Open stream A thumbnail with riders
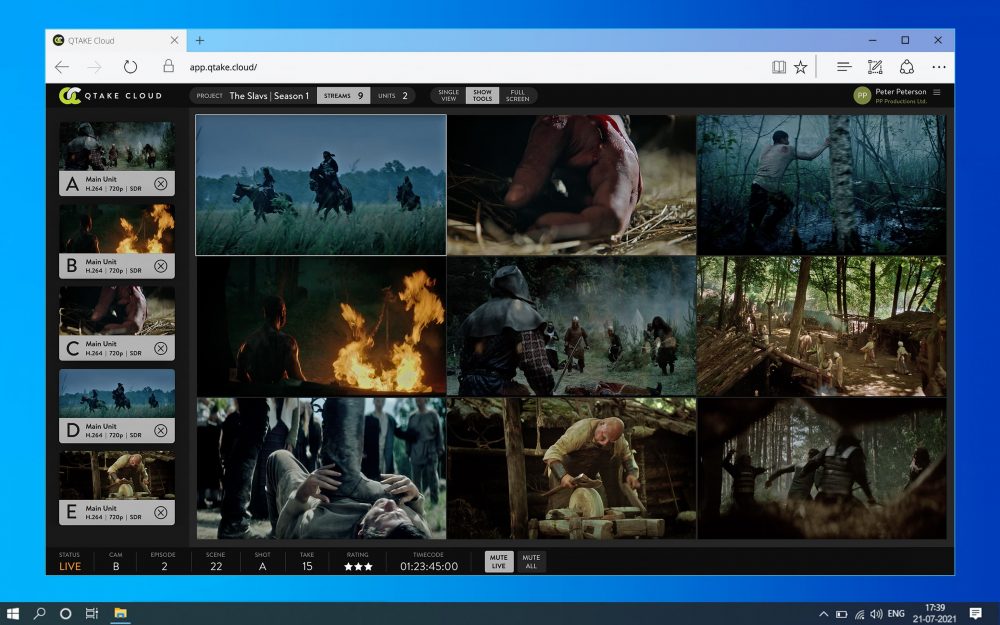 point(117,146)
